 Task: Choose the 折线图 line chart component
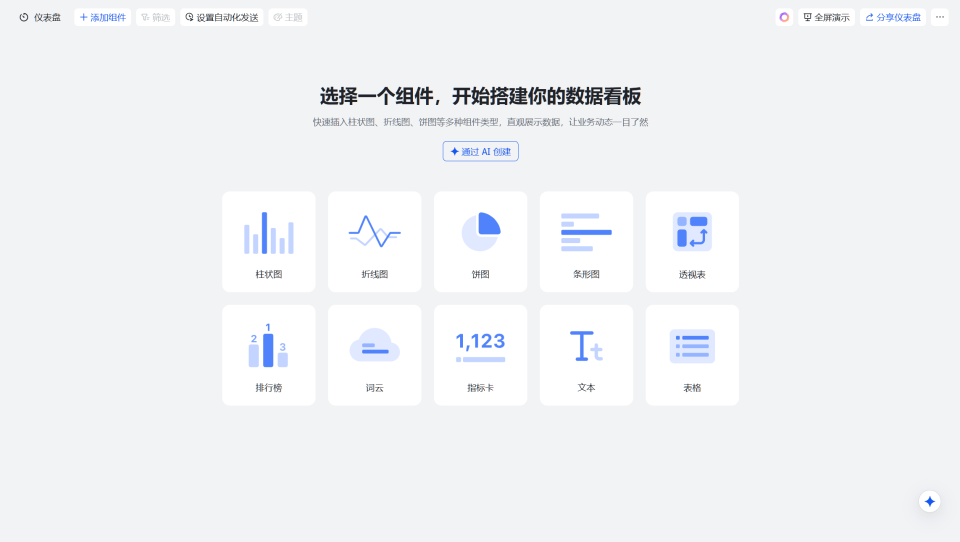click(x=375, y=241)
